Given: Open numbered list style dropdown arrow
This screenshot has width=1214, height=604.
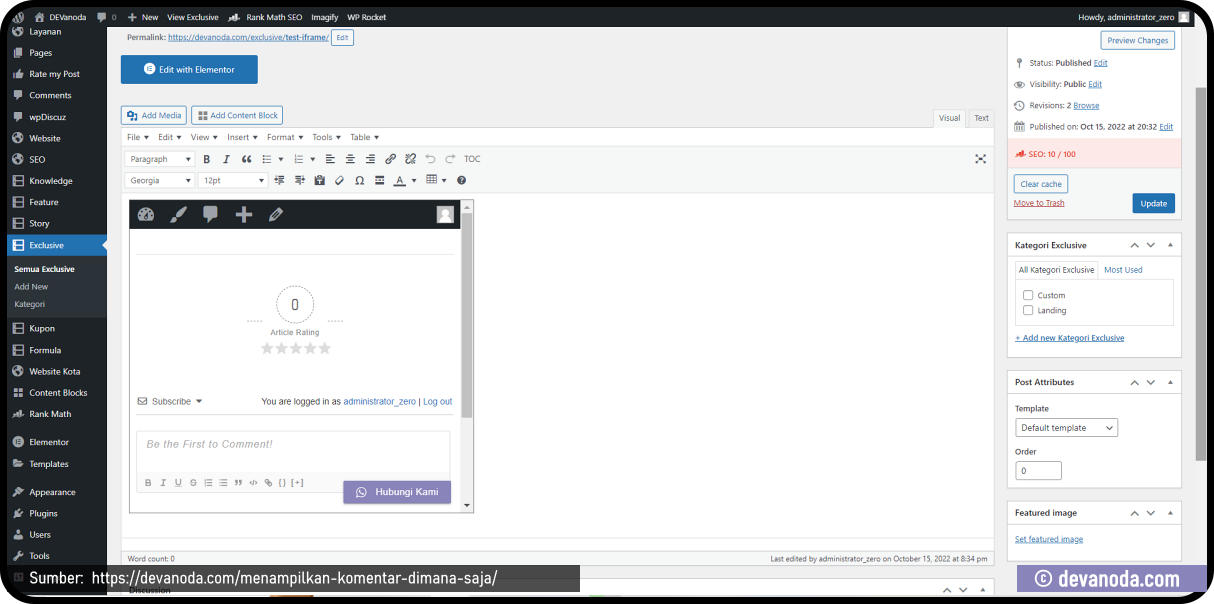Looking at the screenshot, I should (x=312, y=160).
